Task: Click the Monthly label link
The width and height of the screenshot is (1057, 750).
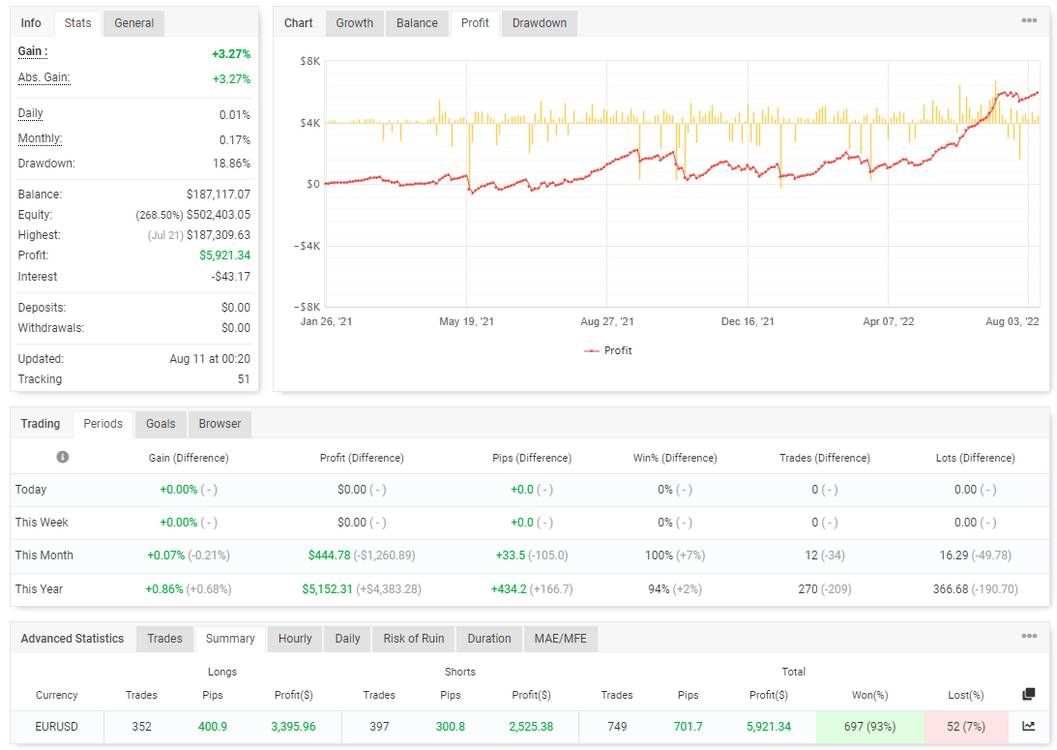Action: click(40, 138)
